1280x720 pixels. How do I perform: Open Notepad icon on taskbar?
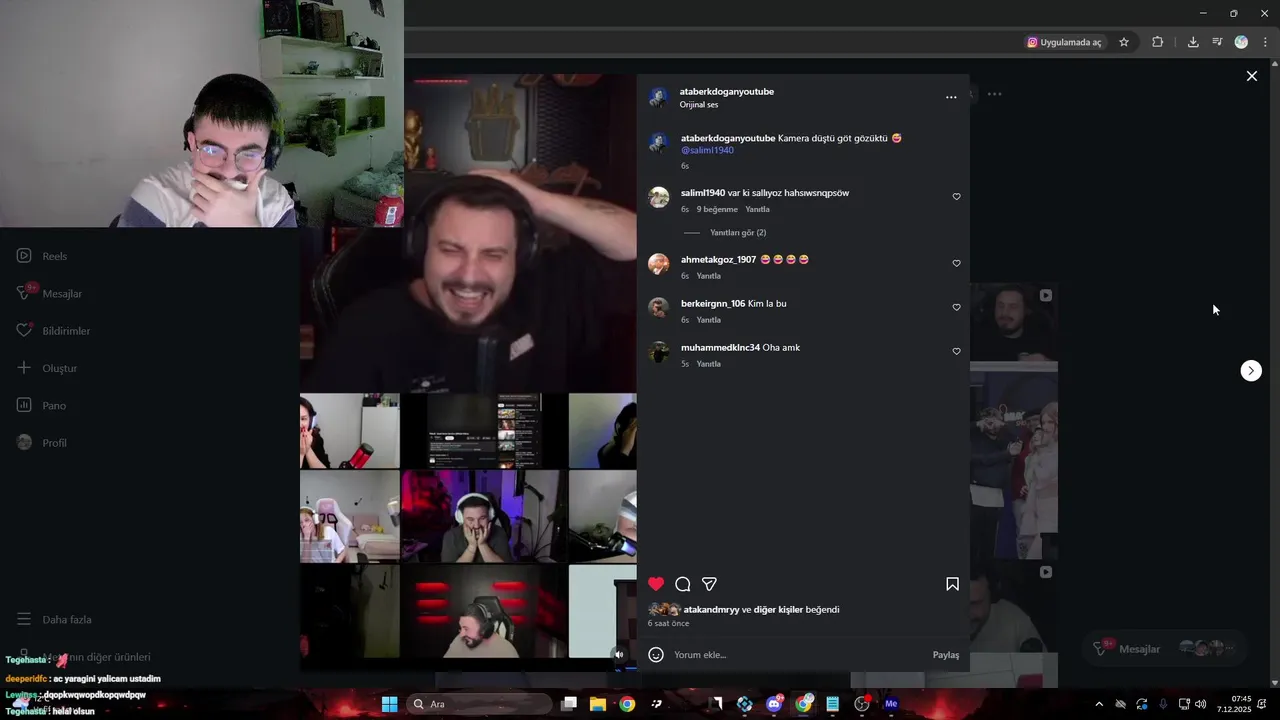832,704
